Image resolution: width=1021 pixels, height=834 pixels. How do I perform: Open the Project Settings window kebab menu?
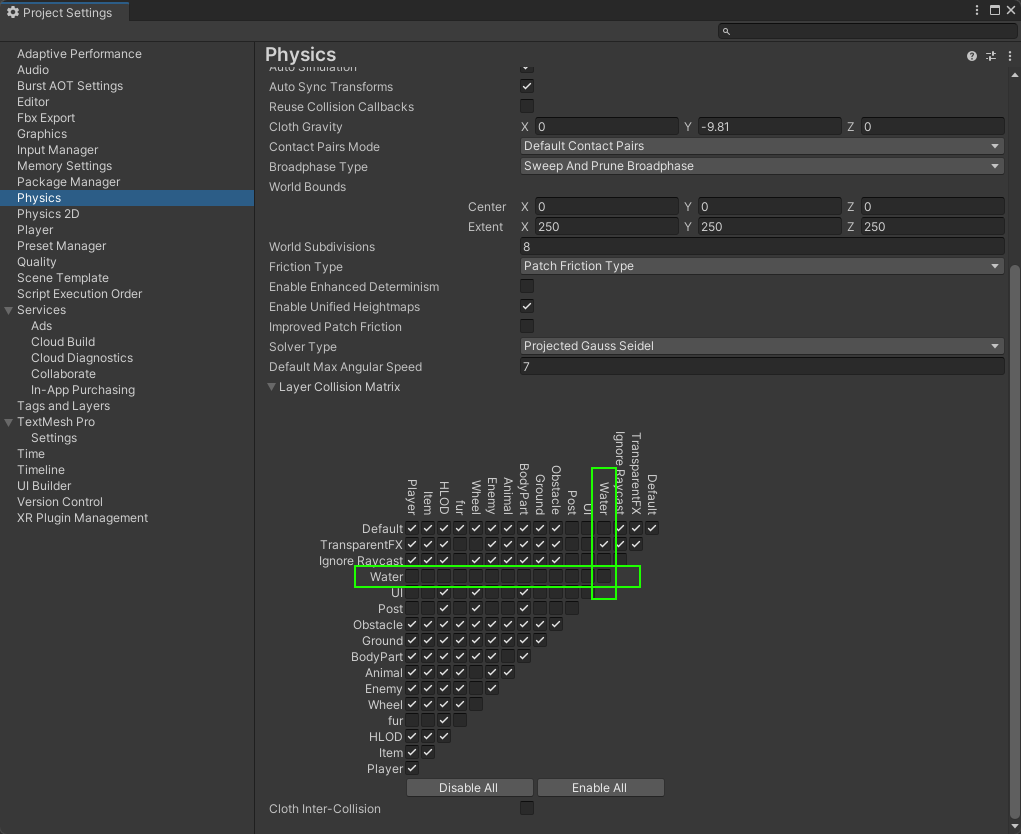pyautogui.click(x=977, y=10)
